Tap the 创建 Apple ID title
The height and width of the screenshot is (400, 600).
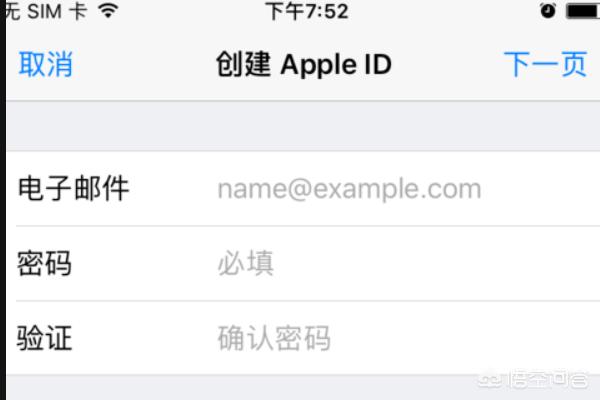pos(304,64)
